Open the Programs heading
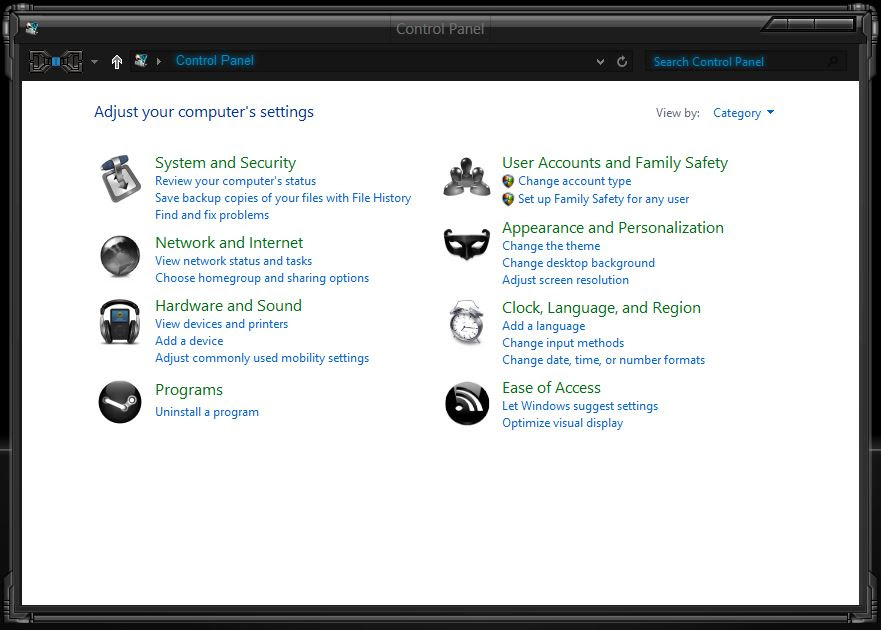881x630 pixels. (x=189, y=390)
